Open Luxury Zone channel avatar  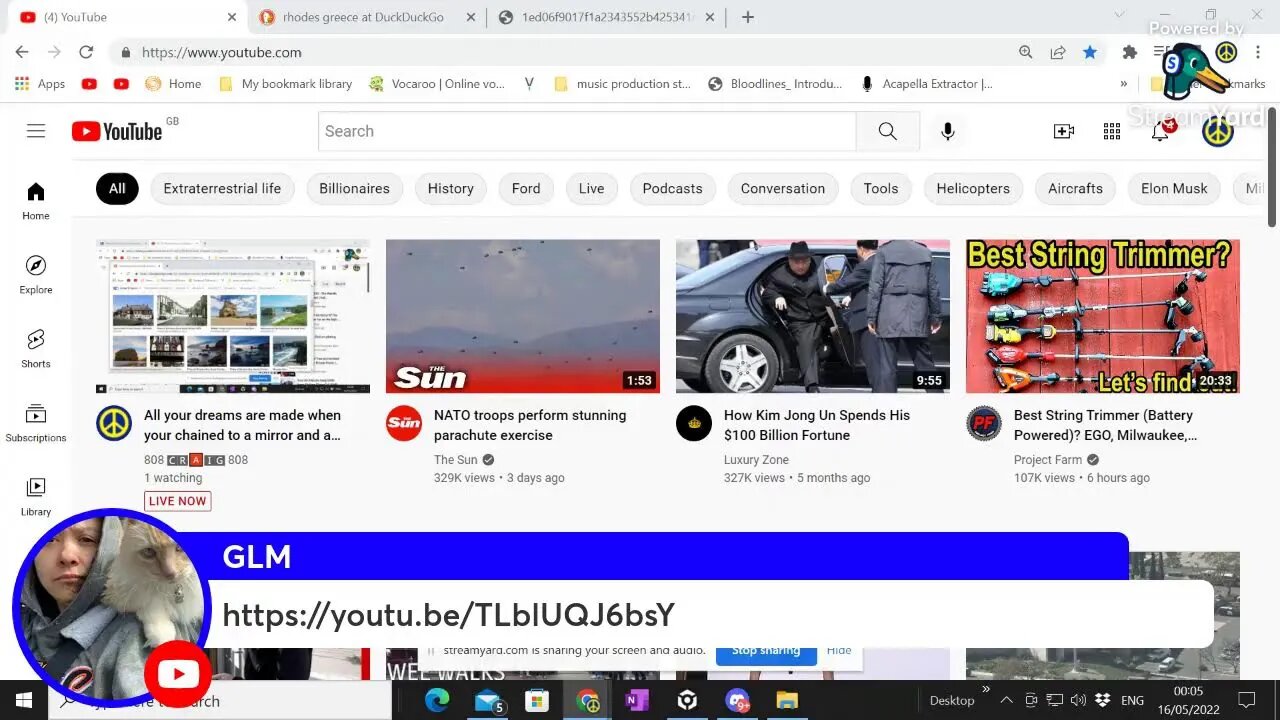694,424
